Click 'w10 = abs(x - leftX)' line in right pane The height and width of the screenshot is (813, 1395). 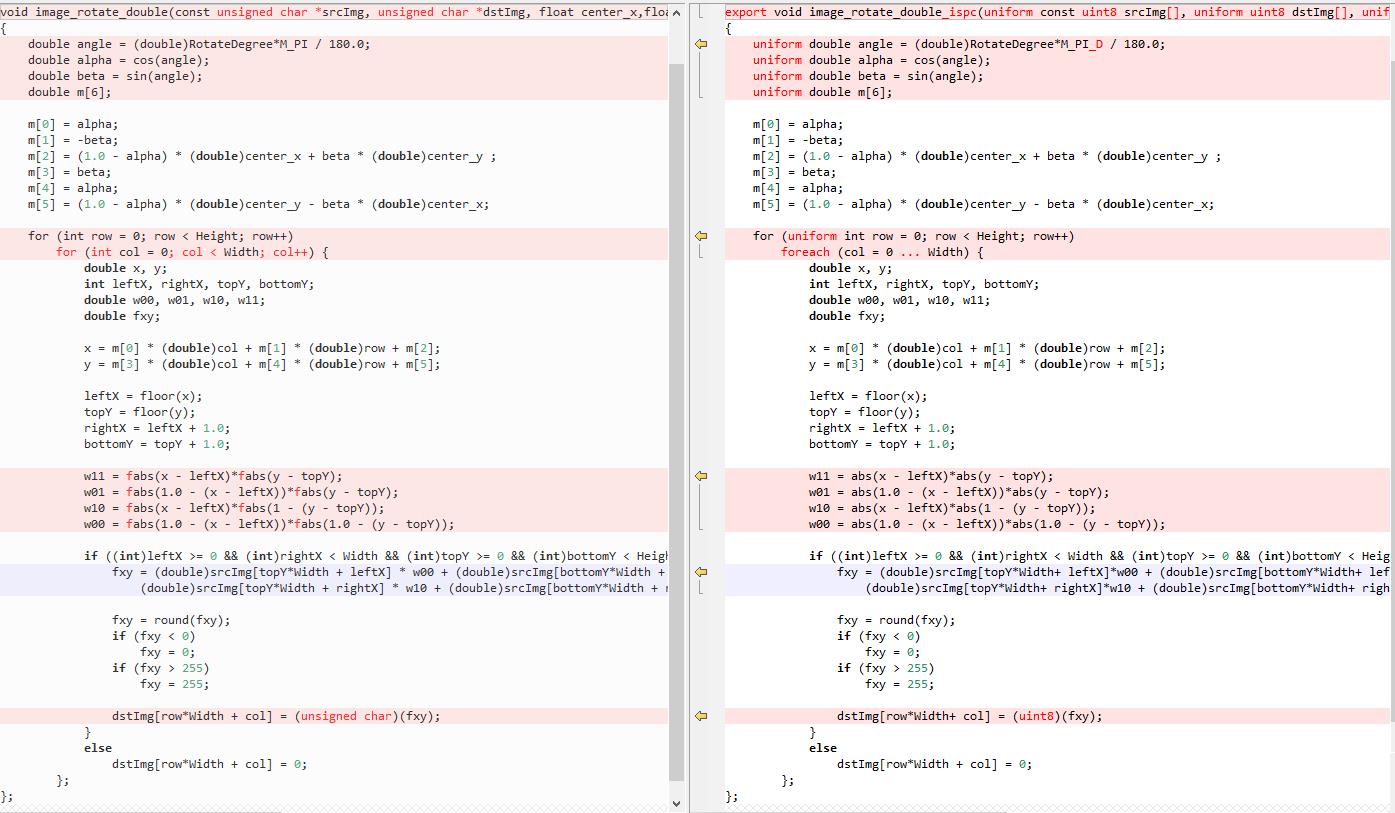953,508
